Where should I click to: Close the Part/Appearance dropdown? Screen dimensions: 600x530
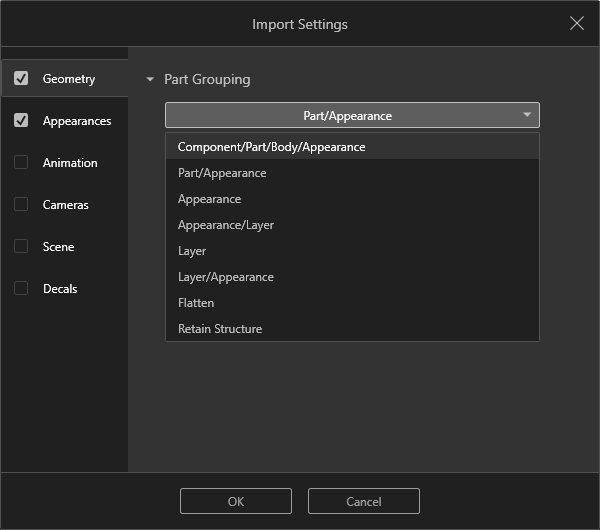352,115
